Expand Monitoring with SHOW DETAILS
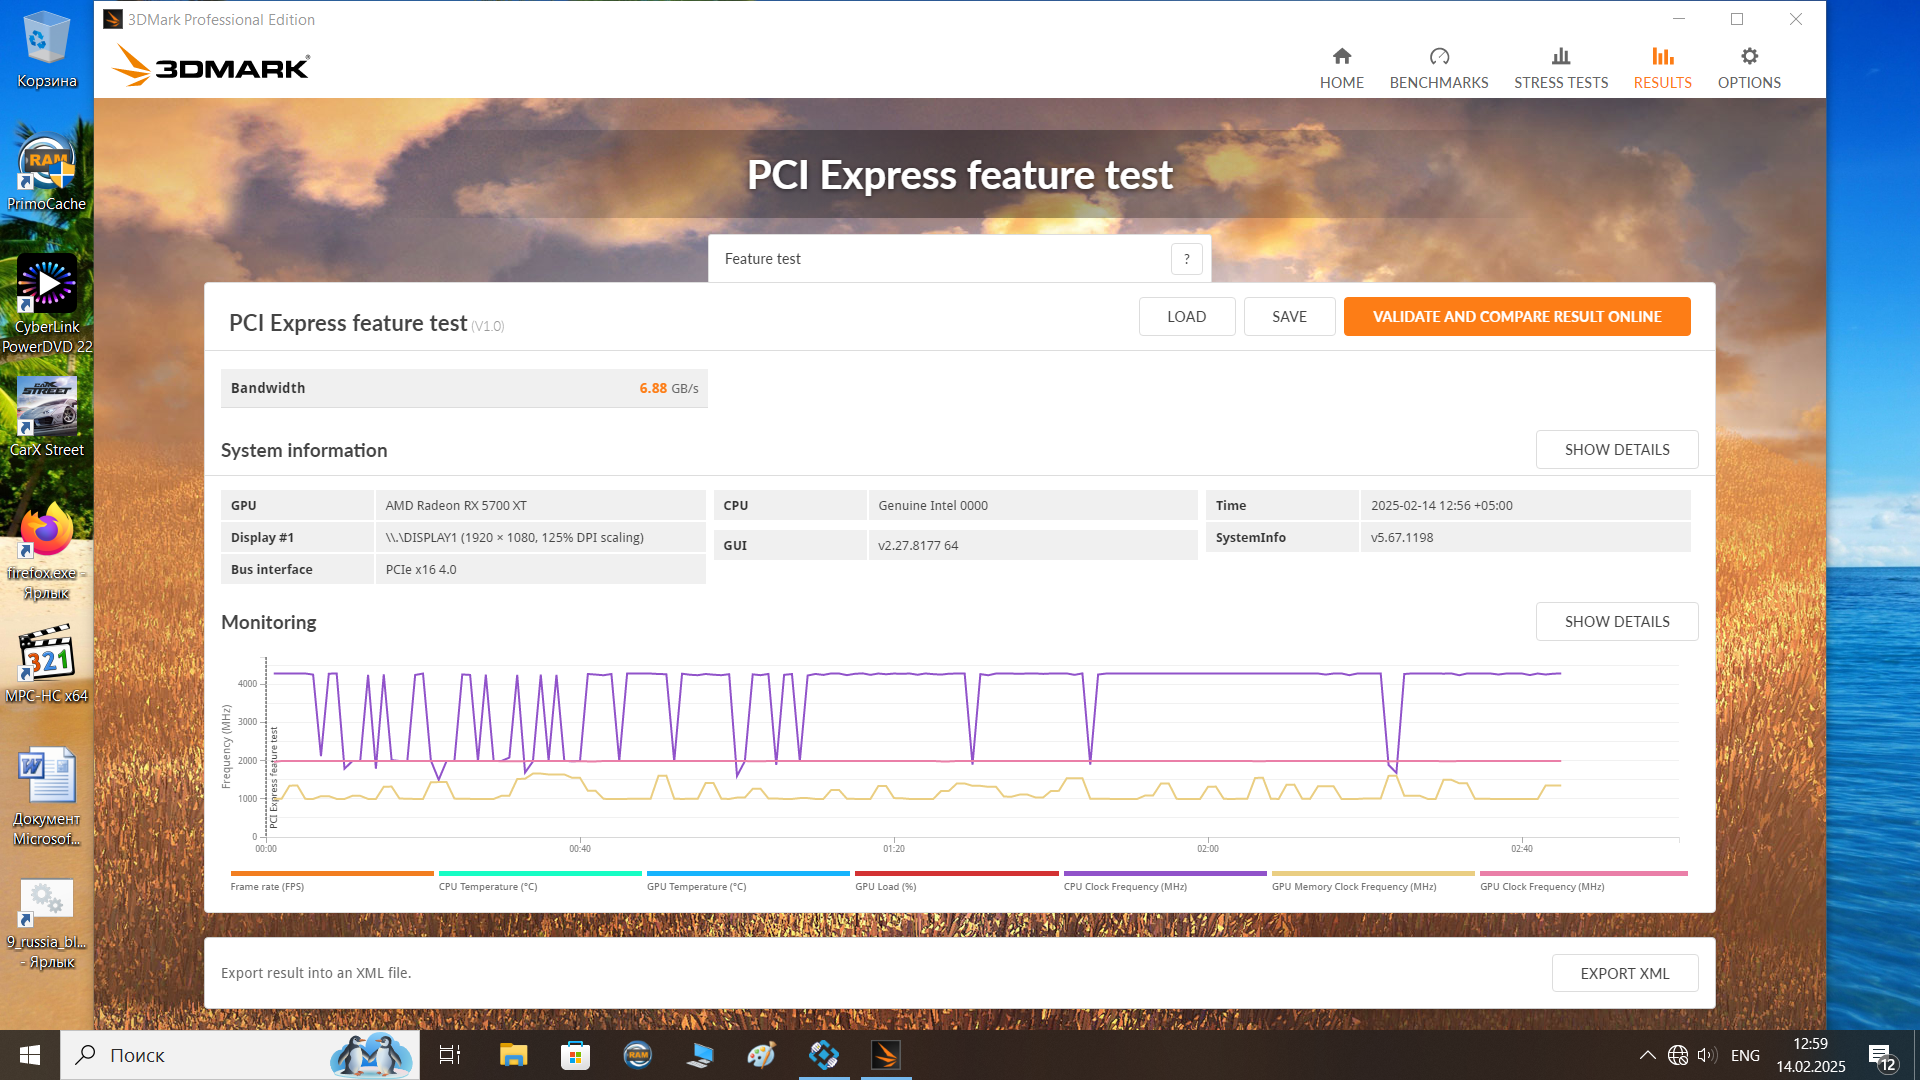 [1616, 622]
